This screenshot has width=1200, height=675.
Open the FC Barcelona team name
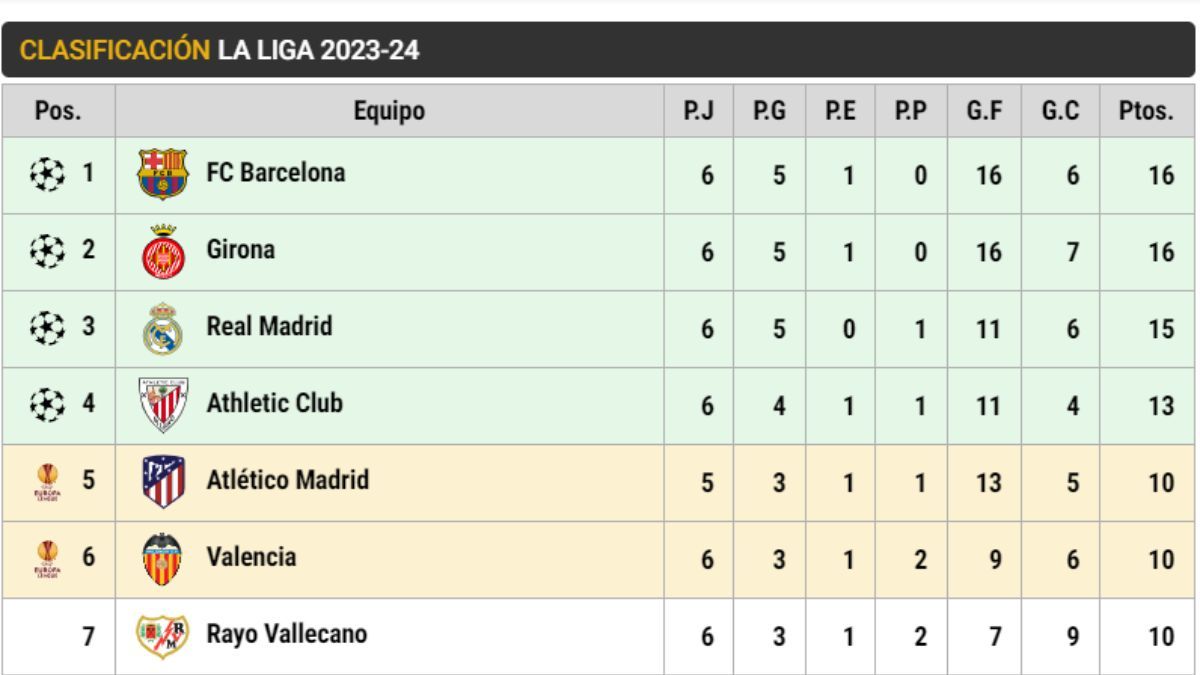[x=275, y=173]
